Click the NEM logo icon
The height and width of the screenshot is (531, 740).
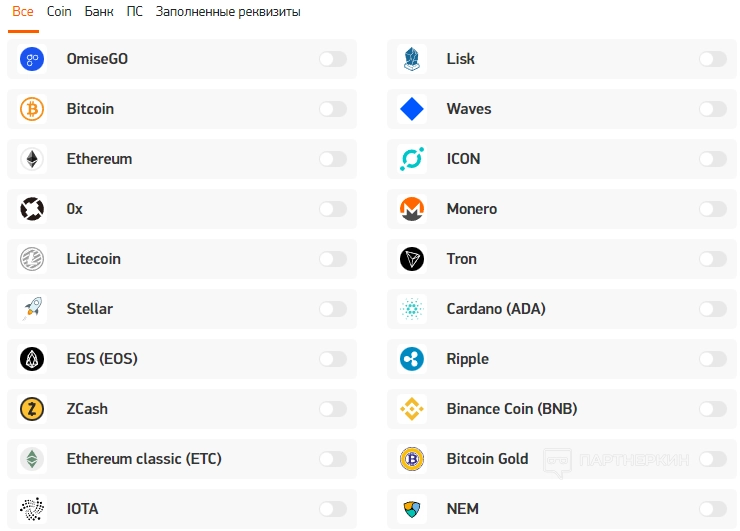point(412,508)
